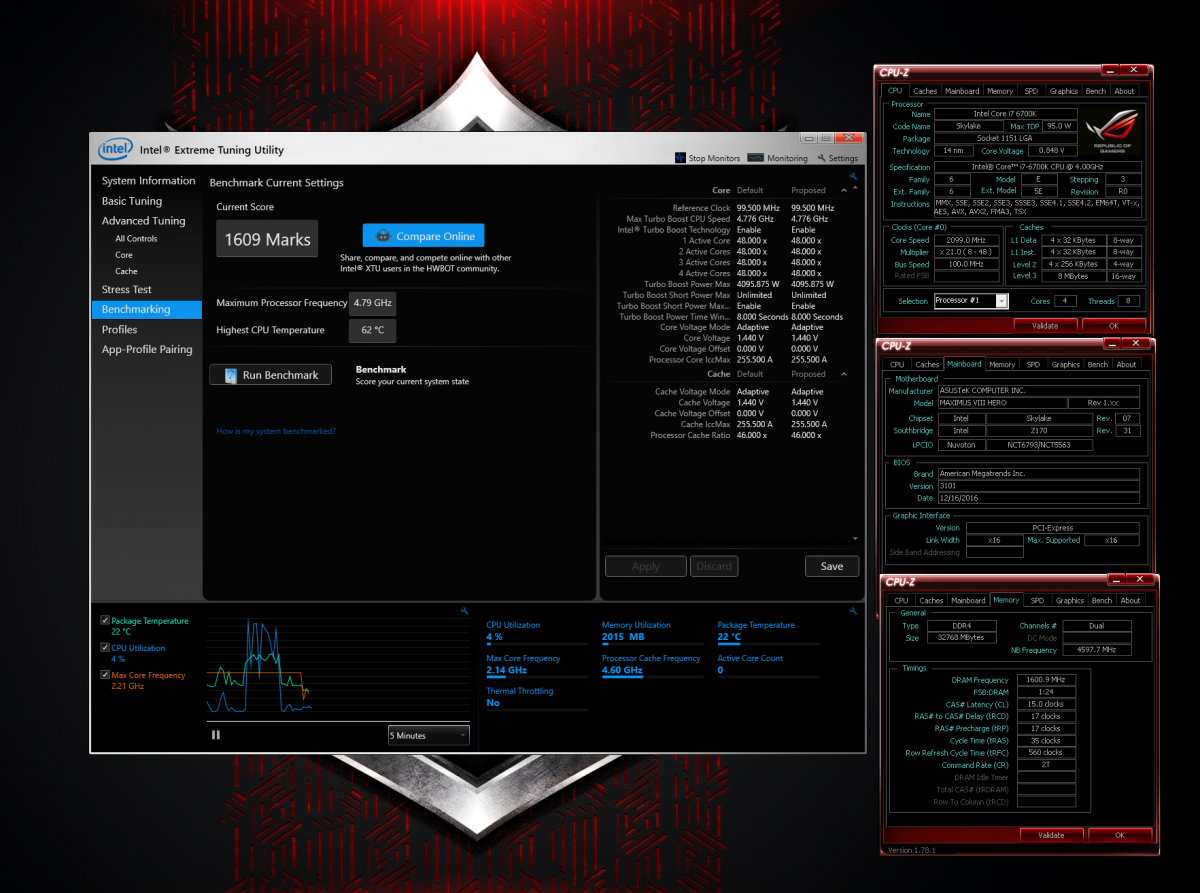
Task: Open the 5 Minutes time range dropdown
Action: 428,735
